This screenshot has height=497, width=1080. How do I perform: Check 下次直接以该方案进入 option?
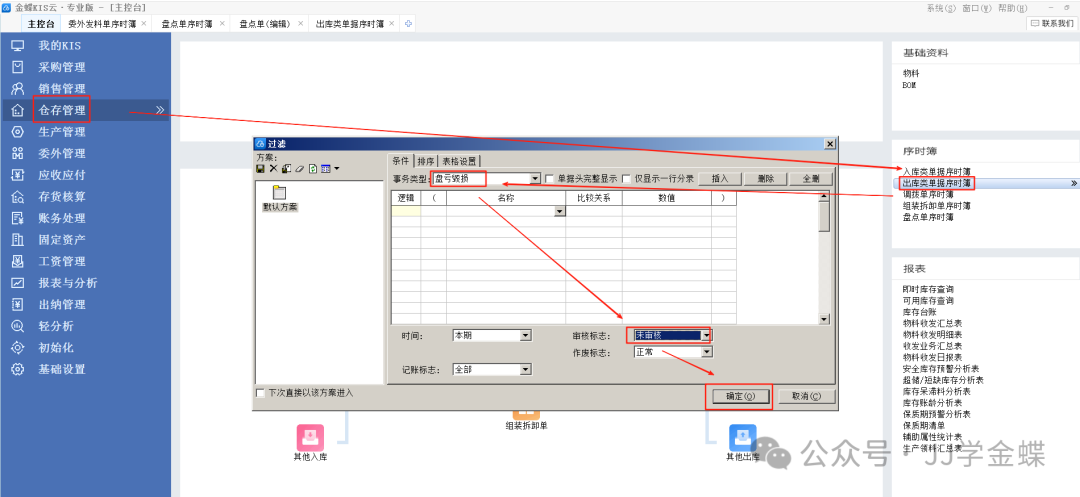point(262,393)
